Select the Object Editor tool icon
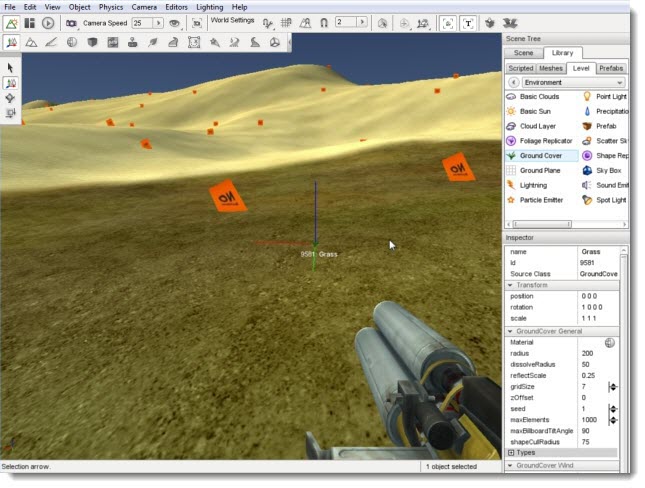 (x=12, y=42)
